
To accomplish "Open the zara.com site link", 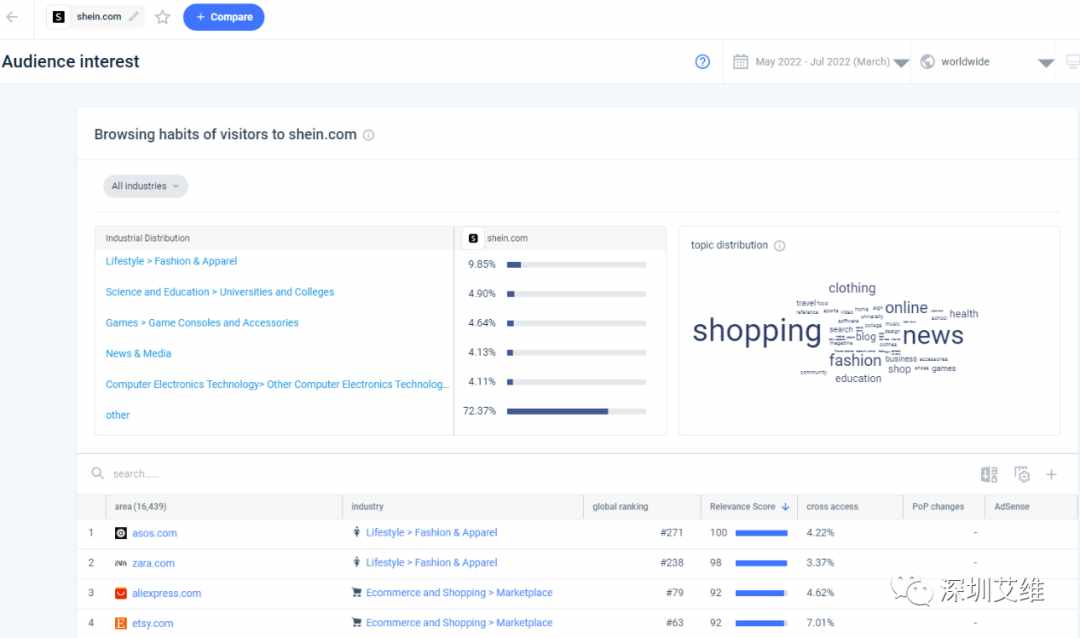I will [154, 564].
